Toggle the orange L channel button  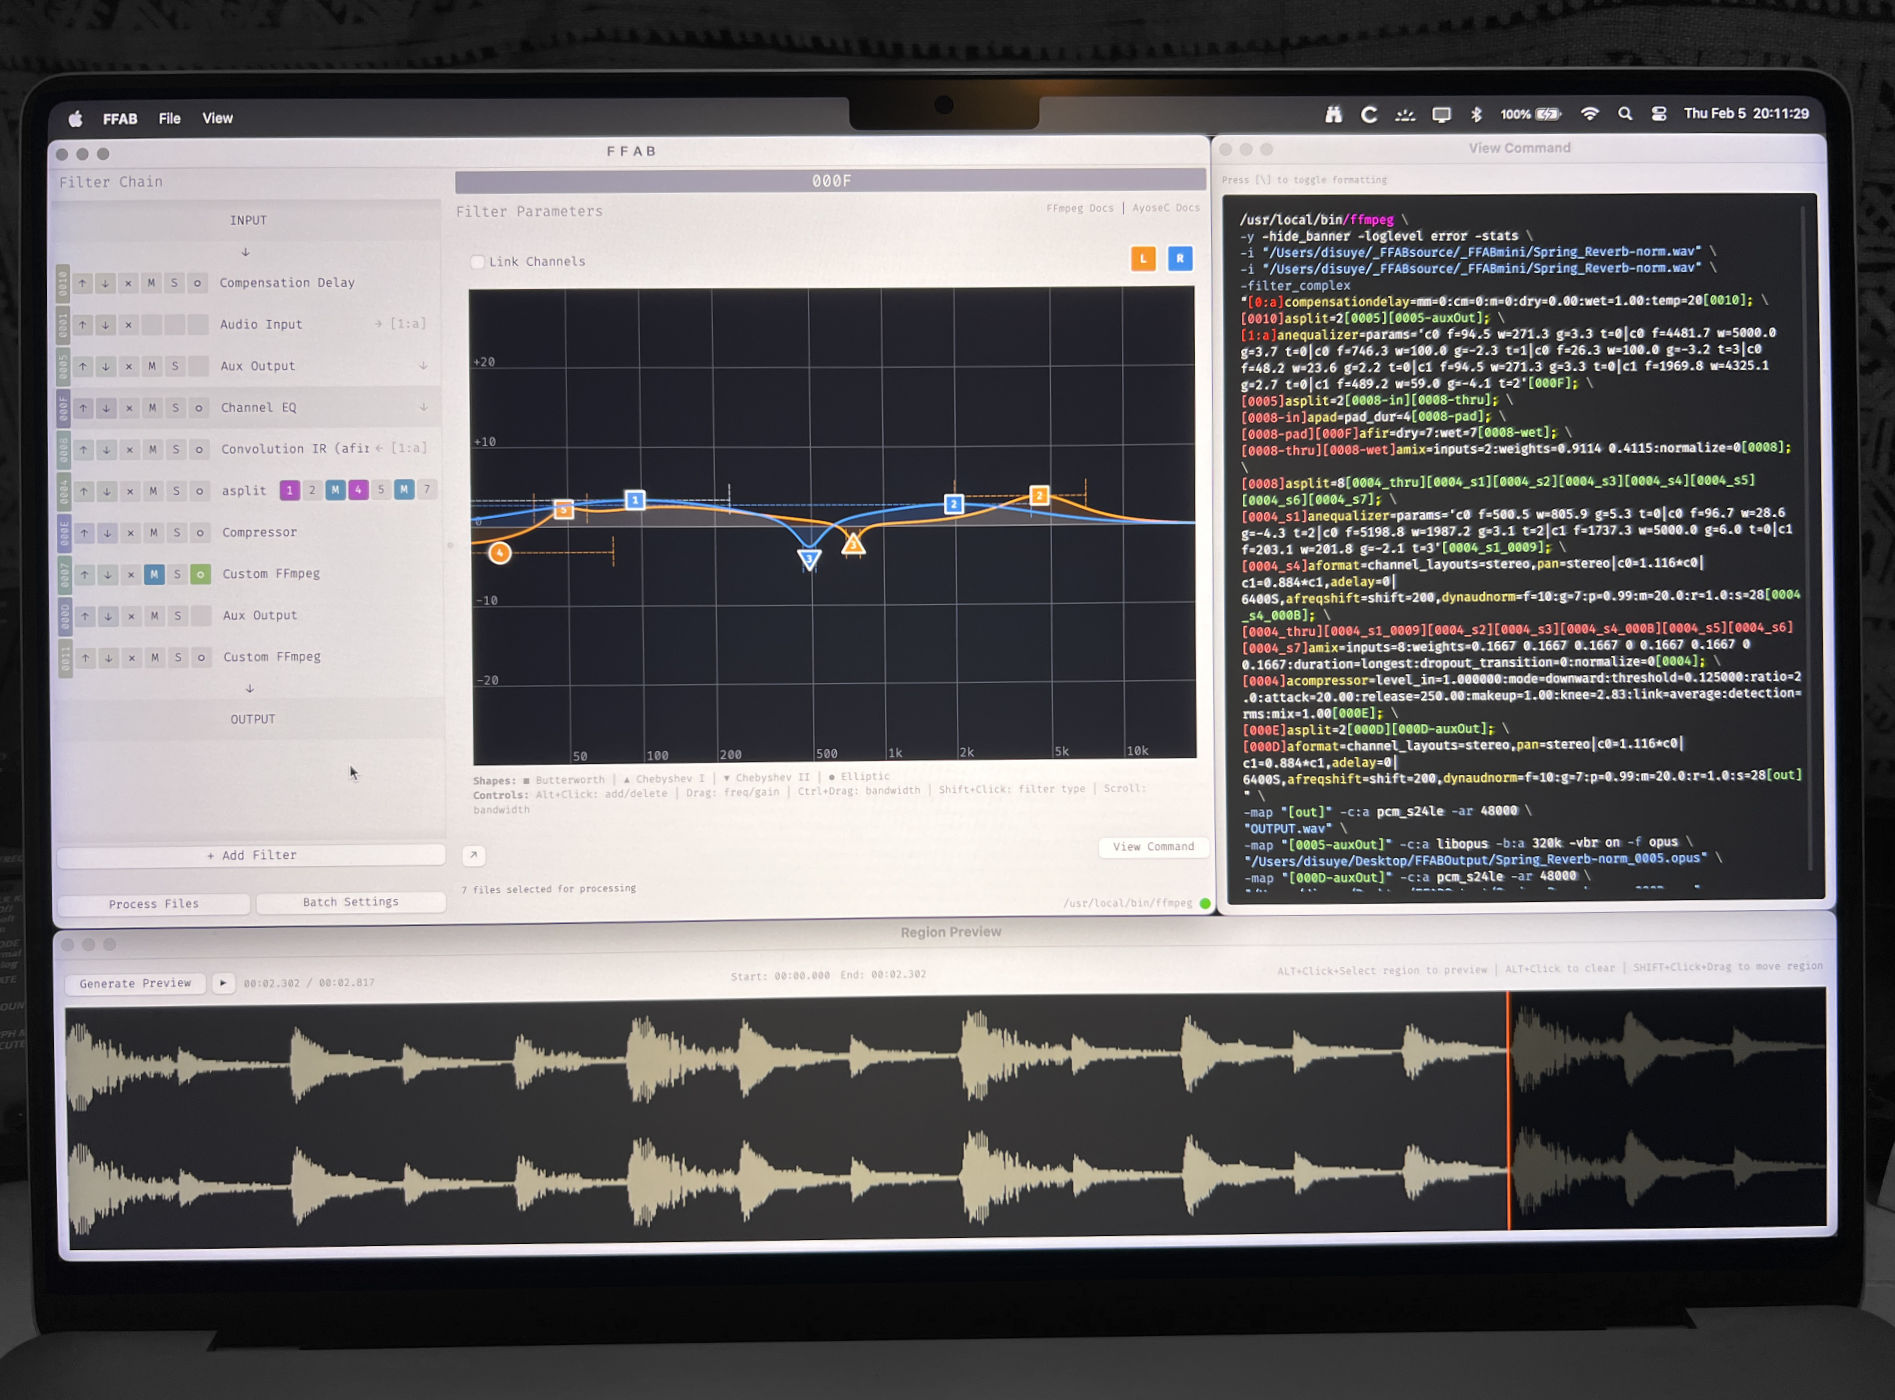(1143, 259)
